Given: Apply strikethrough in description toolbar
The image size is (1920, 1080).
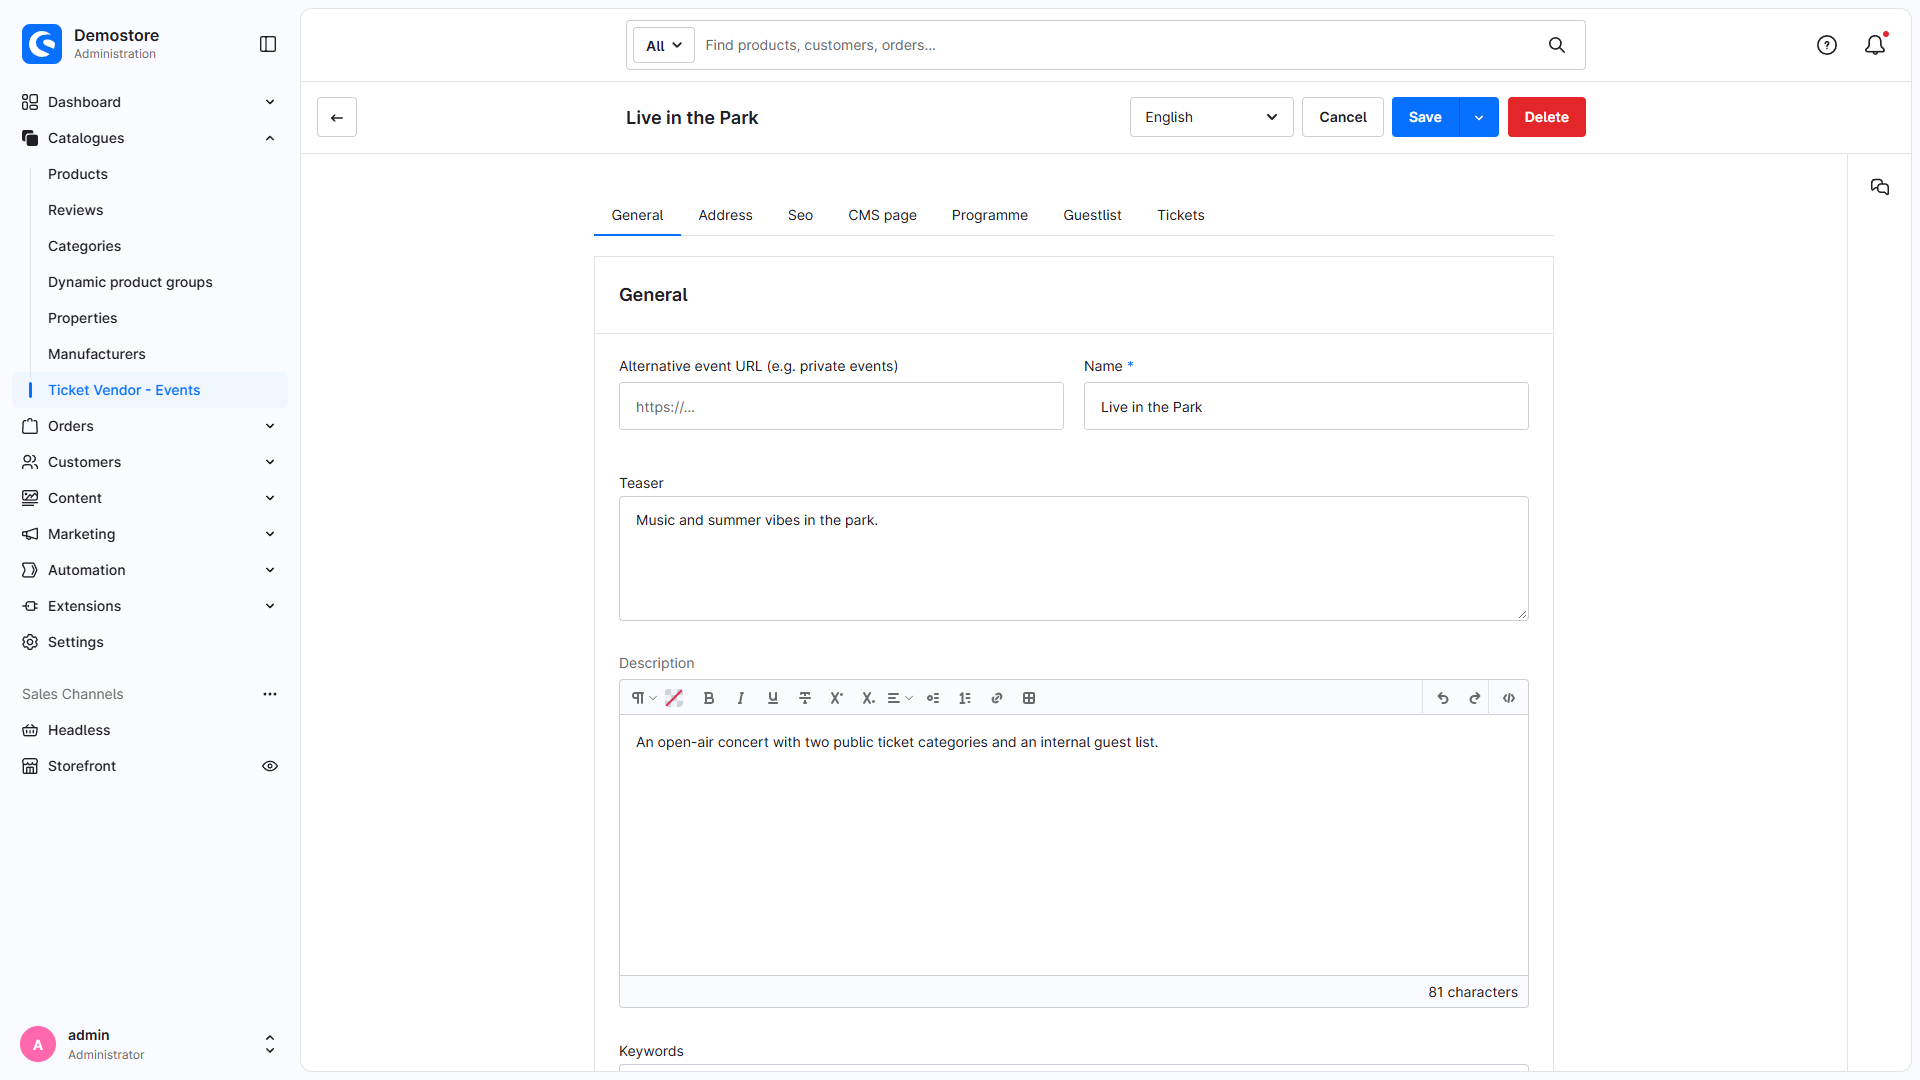Looking at the screenshot, I should pos(805,698).
